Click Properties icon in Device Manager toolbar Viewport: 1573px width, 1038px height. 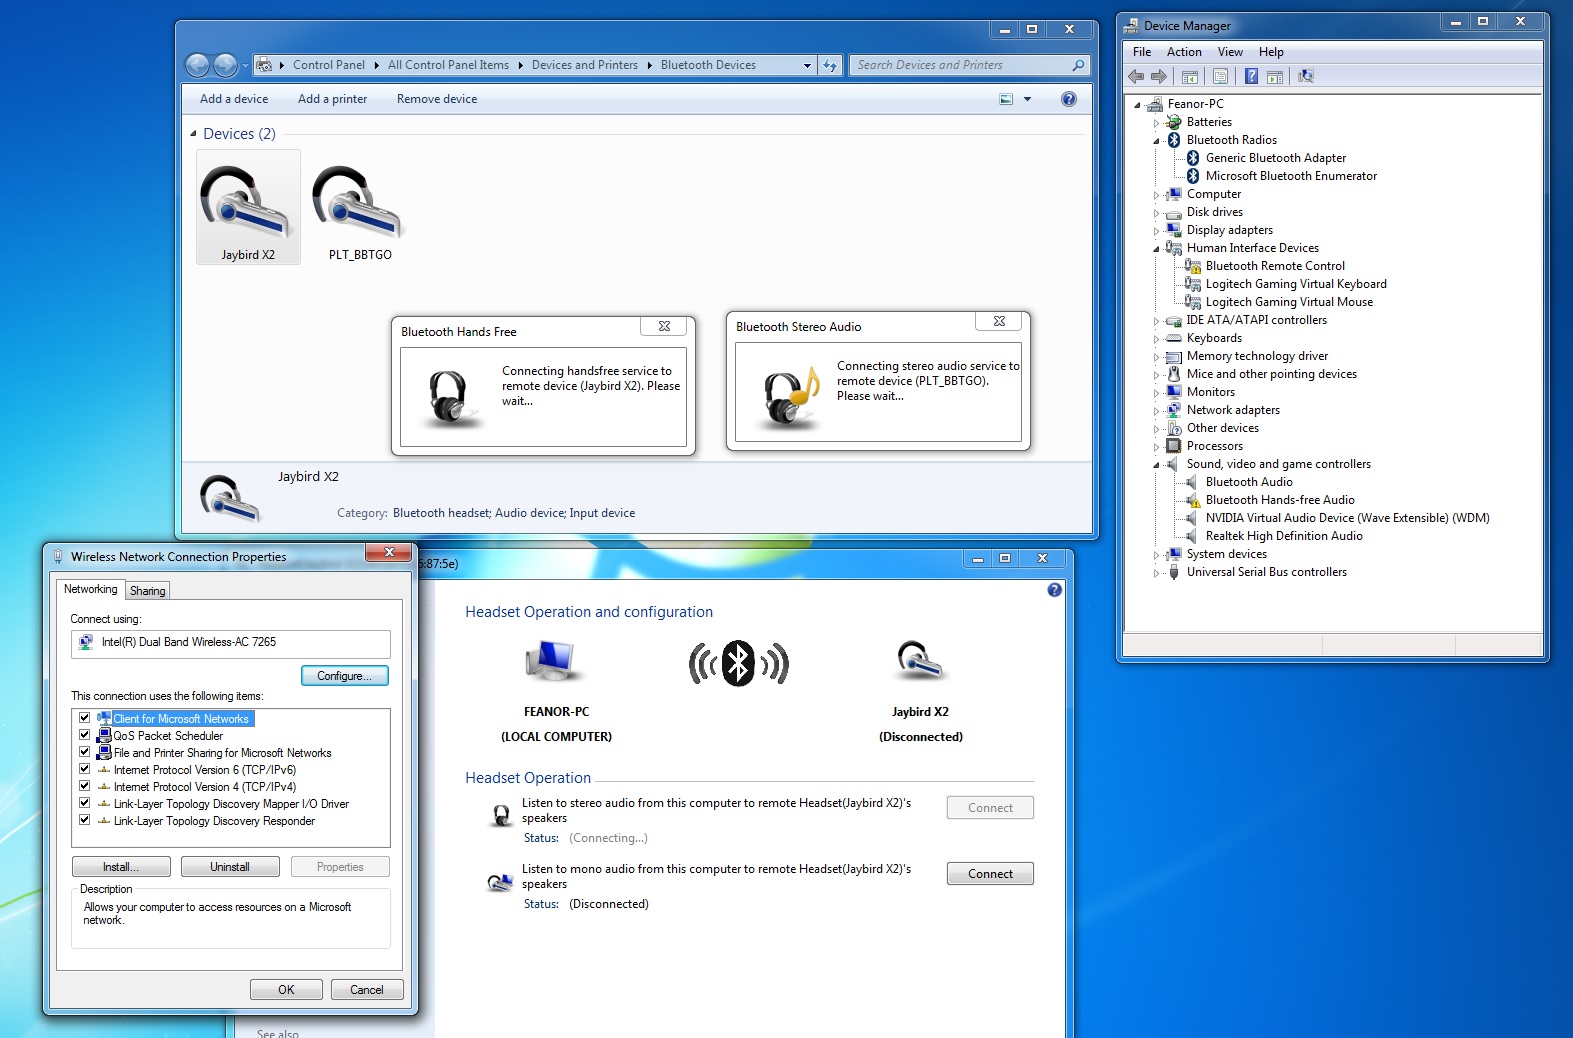(1220, 76)
